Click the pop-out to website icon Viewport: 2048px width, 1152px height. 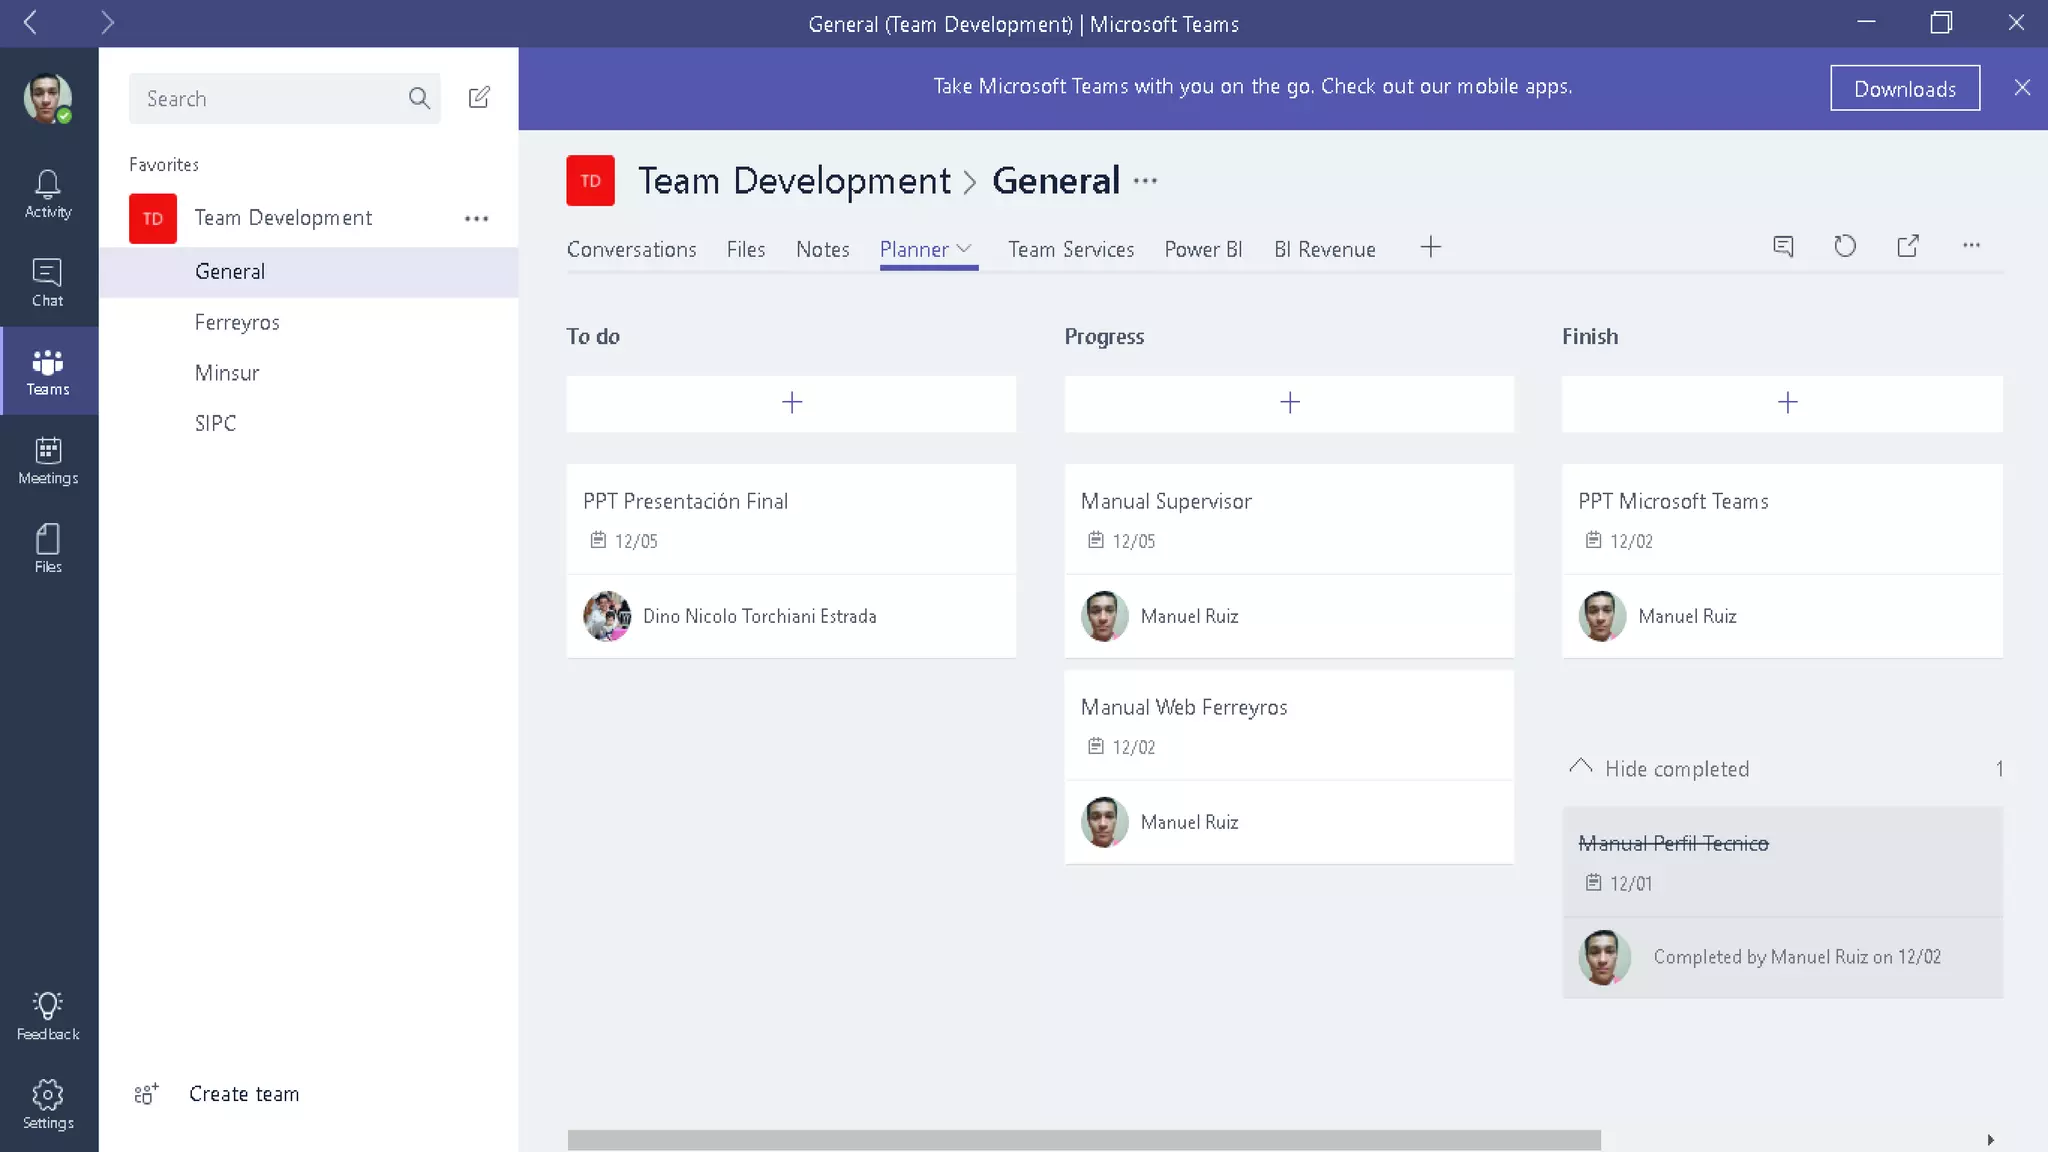click(1908, 246)
